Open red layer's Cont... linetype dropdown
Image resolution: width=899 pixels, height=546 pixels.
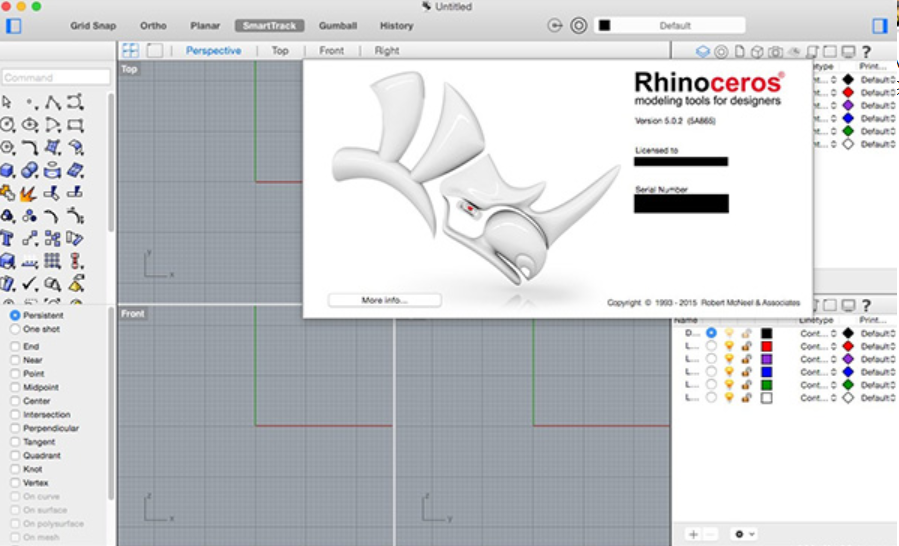click(x=818, y=346)
